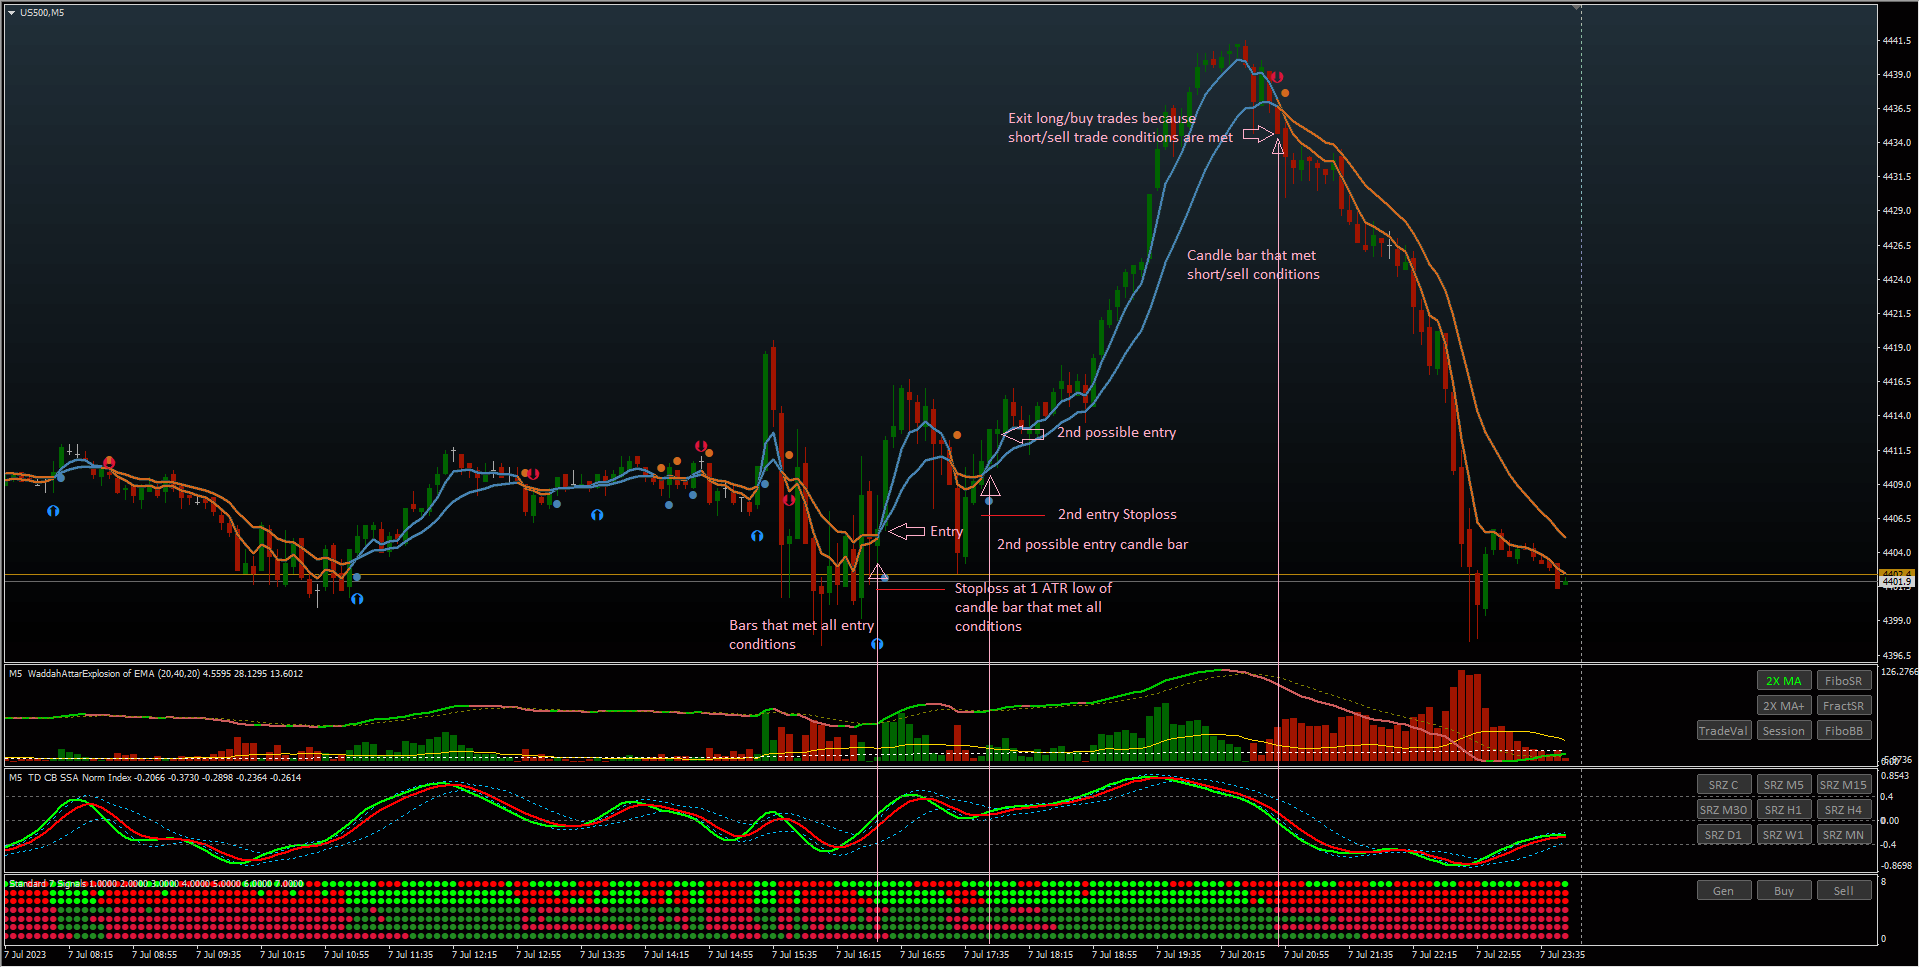
Task: Click the current price tag 4401.9
Action: (1896, 581)
